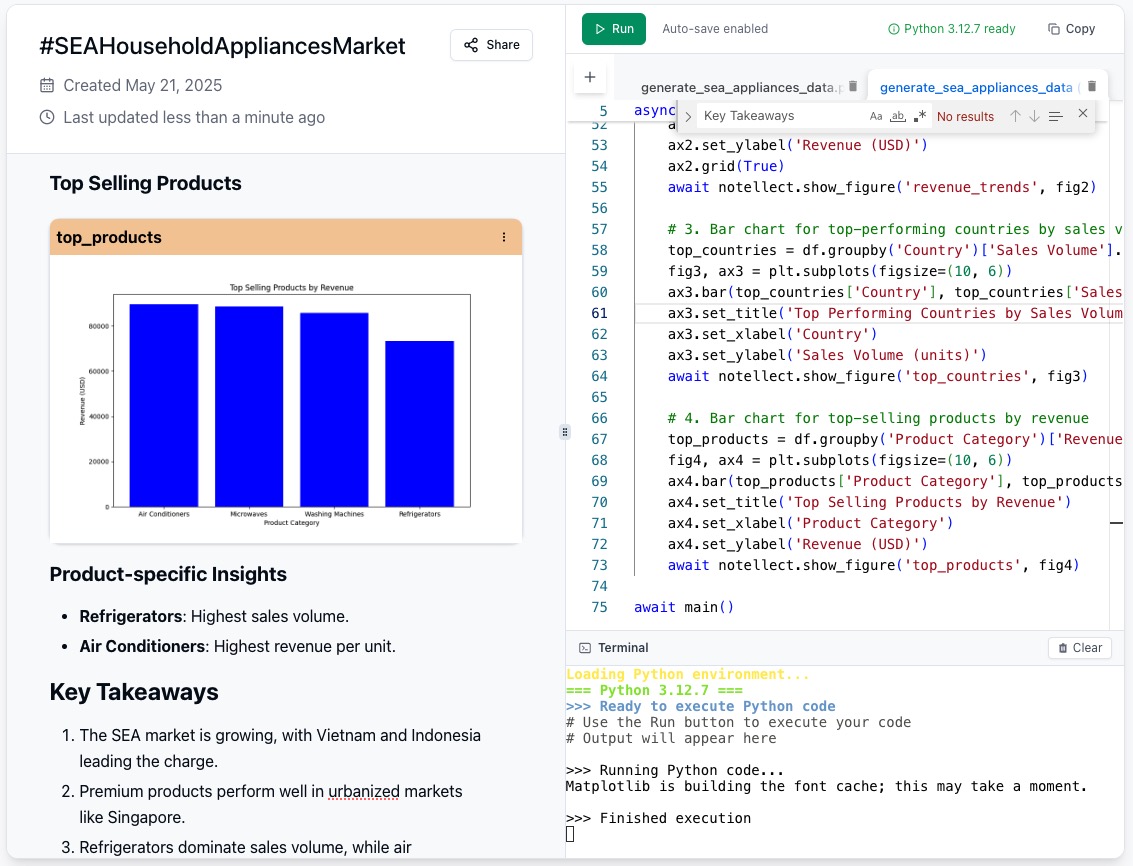Toggle regular expression search option
Image resolution: width=1133 pixels, height=866 pixels.
(919, 116)
